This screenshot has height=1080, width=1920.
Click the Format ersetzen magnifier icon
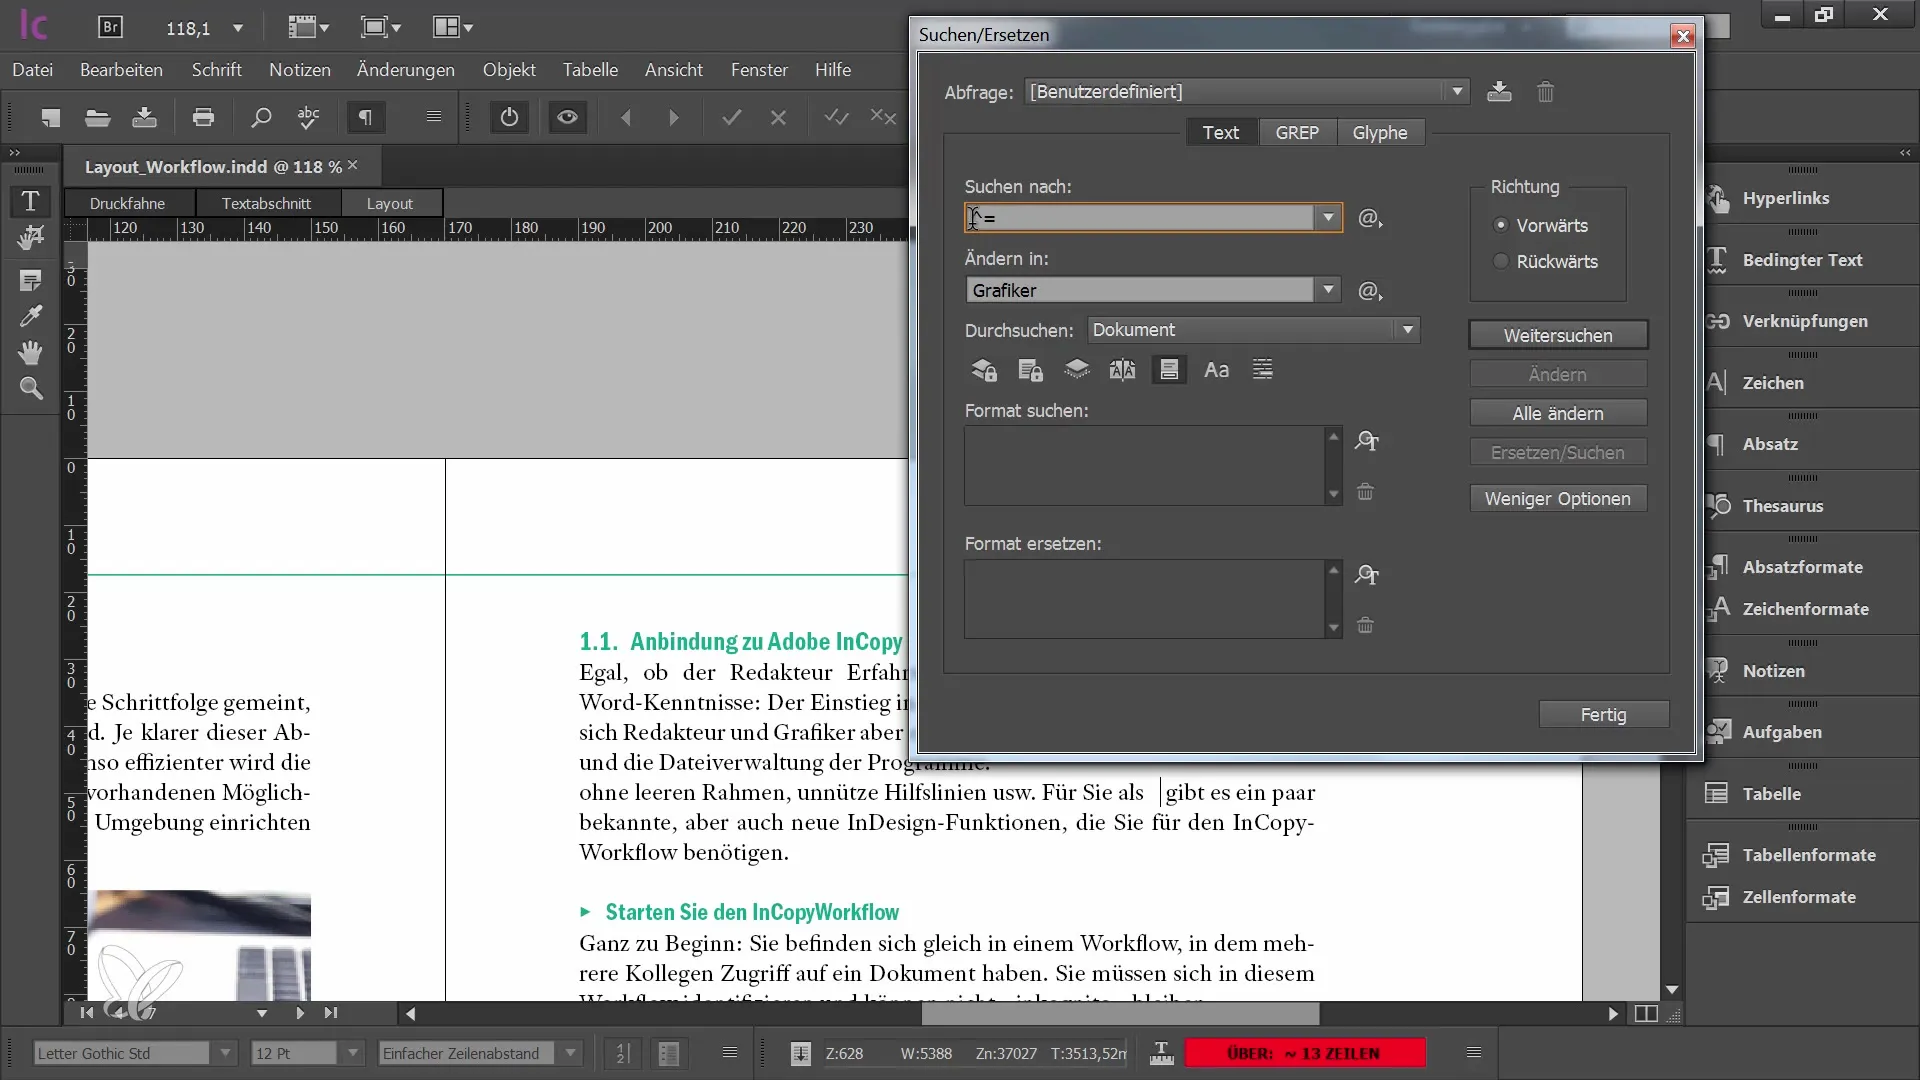[1367, 574]
